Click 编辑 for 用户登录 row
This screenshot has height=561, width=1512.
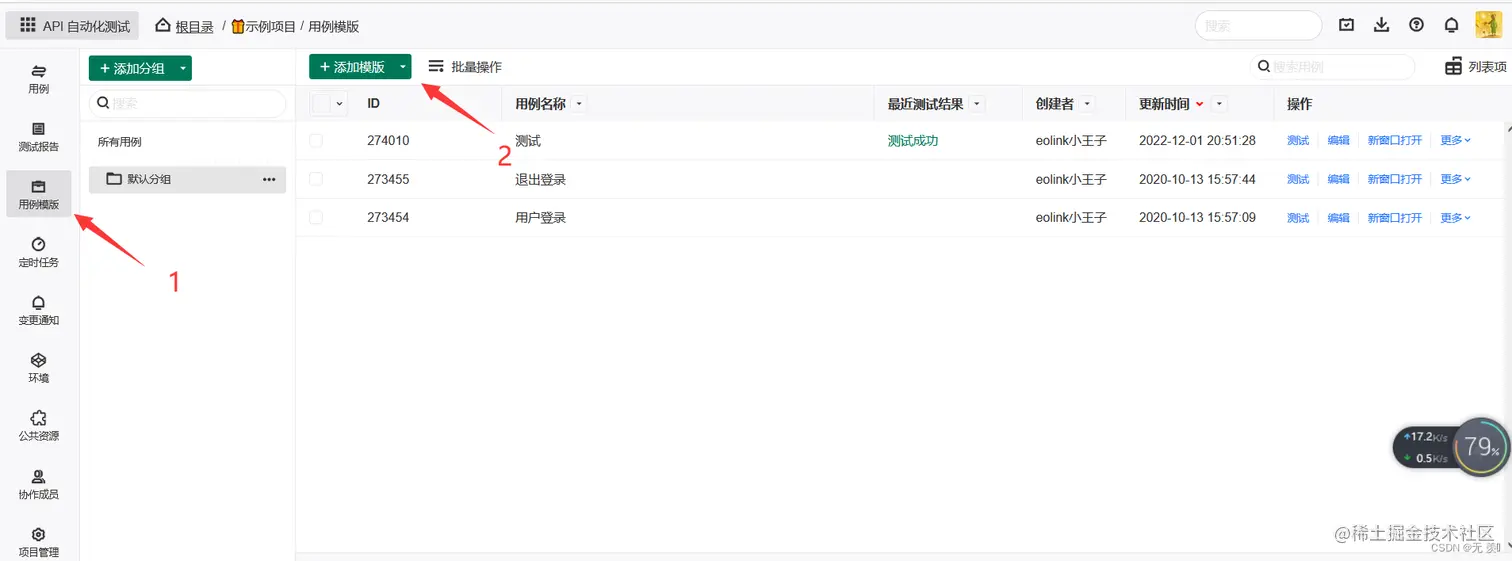point(1339,217)
